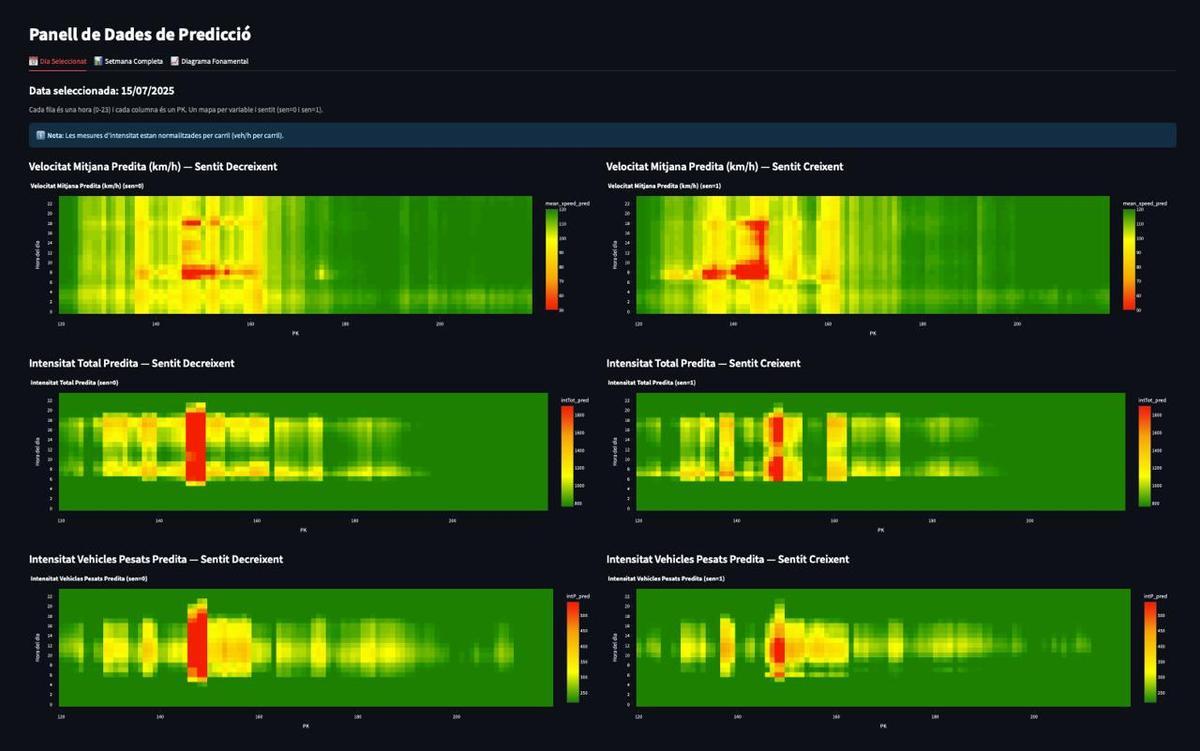
Task: Click the info icon inside the Nota banner
Action: coord(40,133)
